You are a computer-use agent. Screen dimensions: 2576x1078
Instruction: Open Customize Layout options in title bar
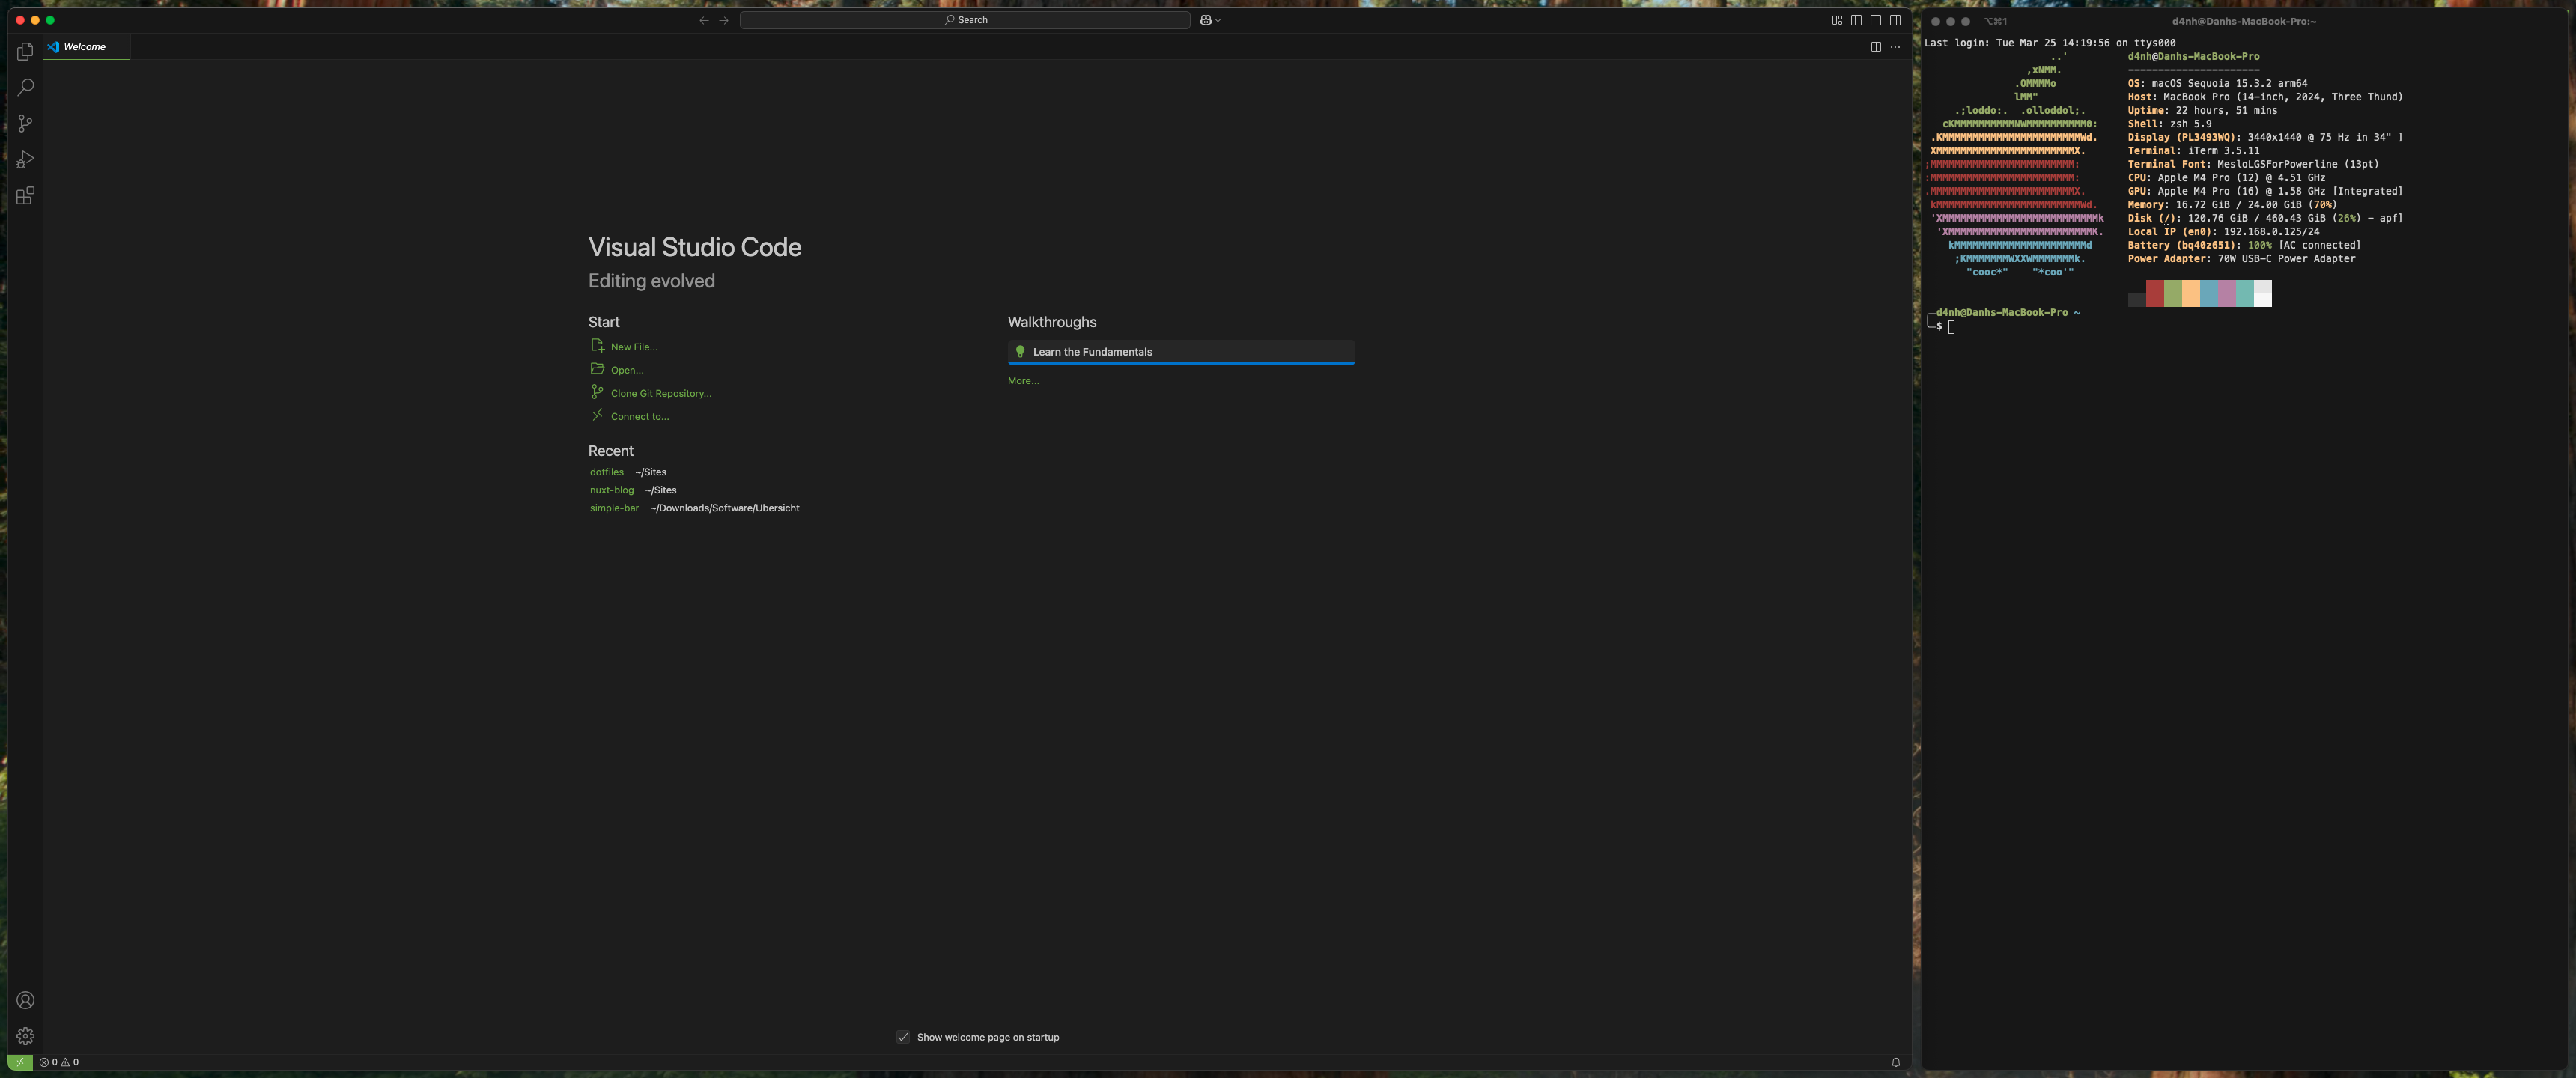[x=1837, y=20]
